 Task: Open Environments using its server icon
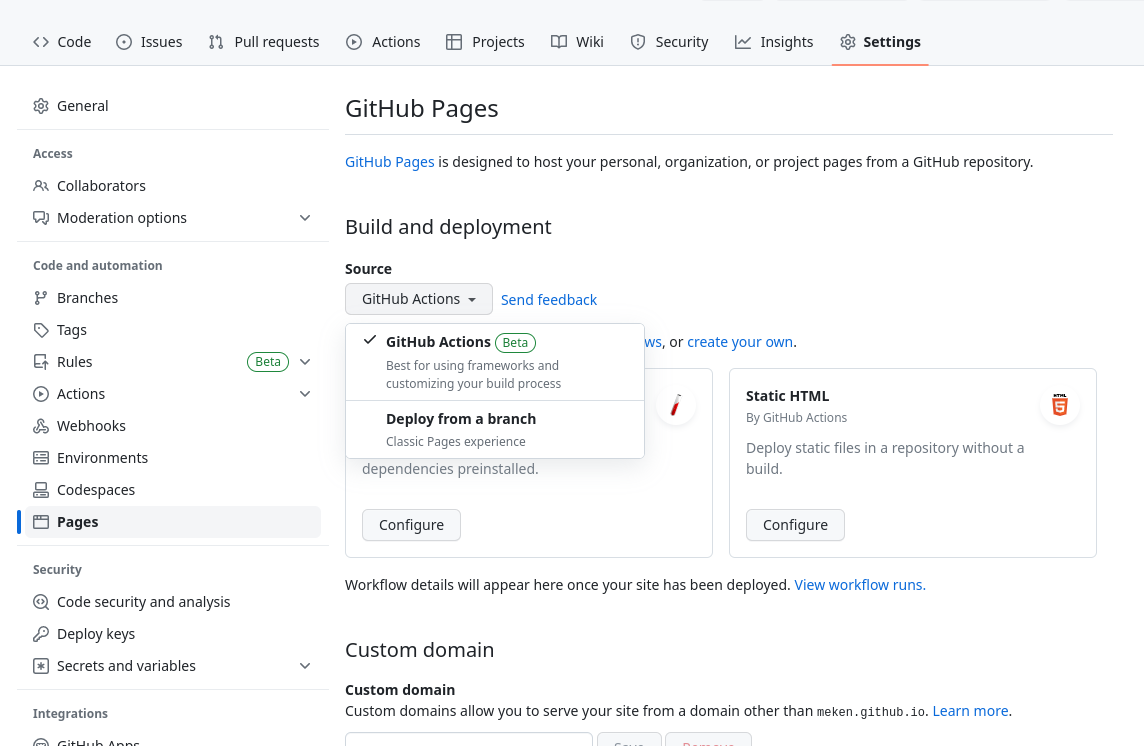click(43, 457)
